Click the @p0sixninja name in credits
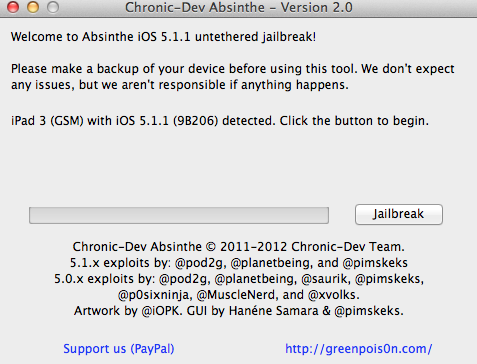The image size is (477, 364). pos(155,295)
